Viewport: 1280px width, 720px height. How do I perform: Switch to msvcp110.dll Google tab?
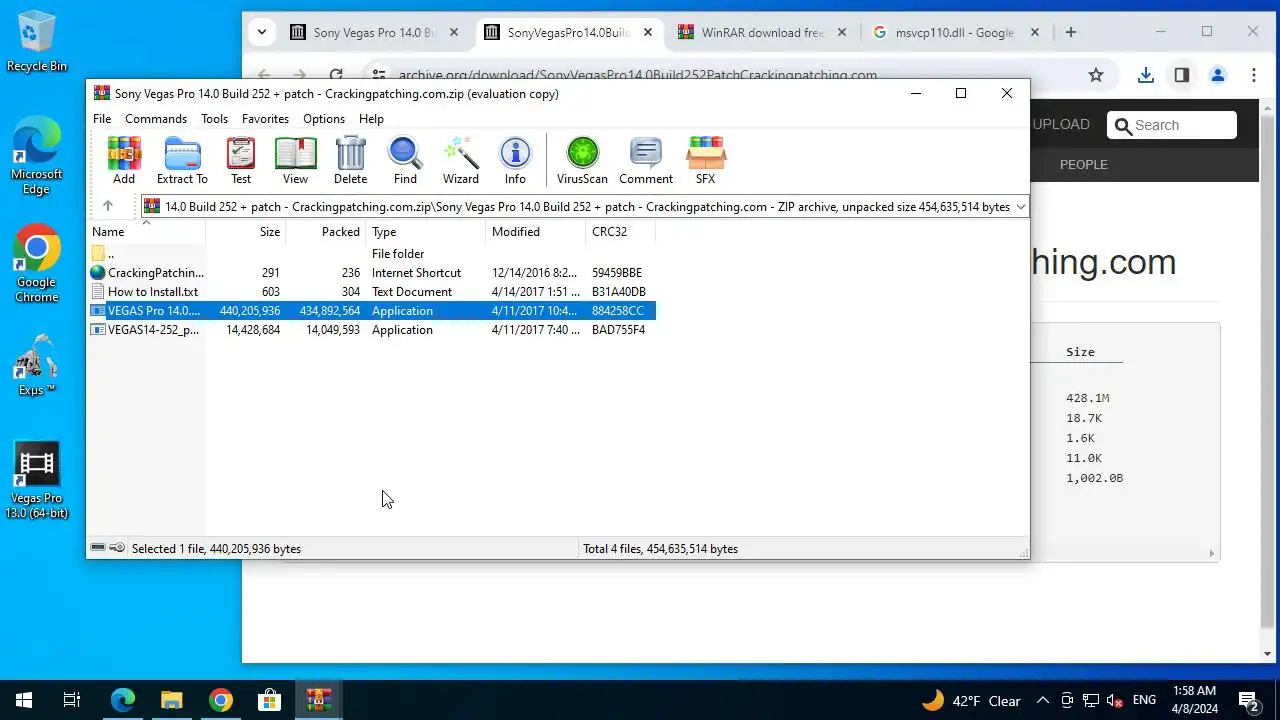click(x=955, y=33)
